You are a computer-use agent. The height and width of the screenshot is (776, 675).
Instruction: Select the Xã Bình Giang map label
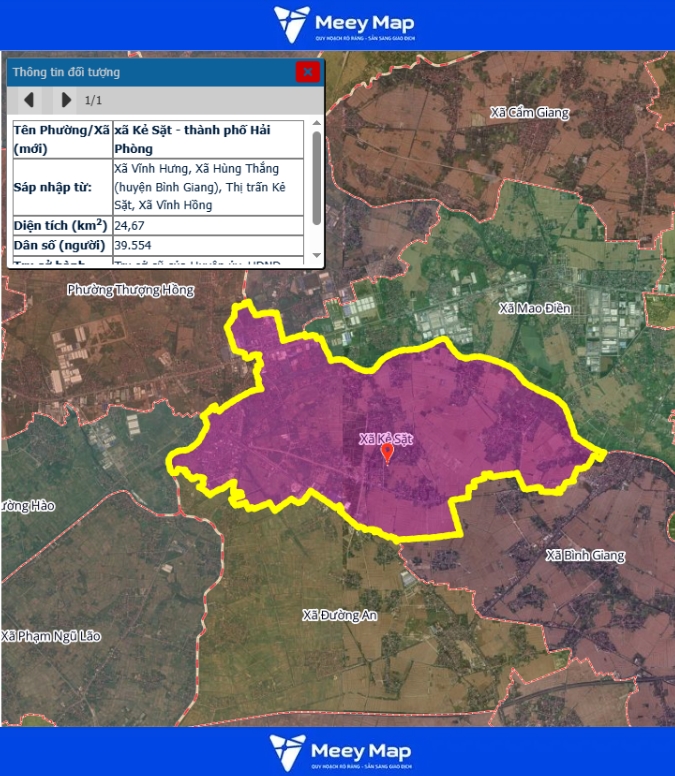coord(585,555)
